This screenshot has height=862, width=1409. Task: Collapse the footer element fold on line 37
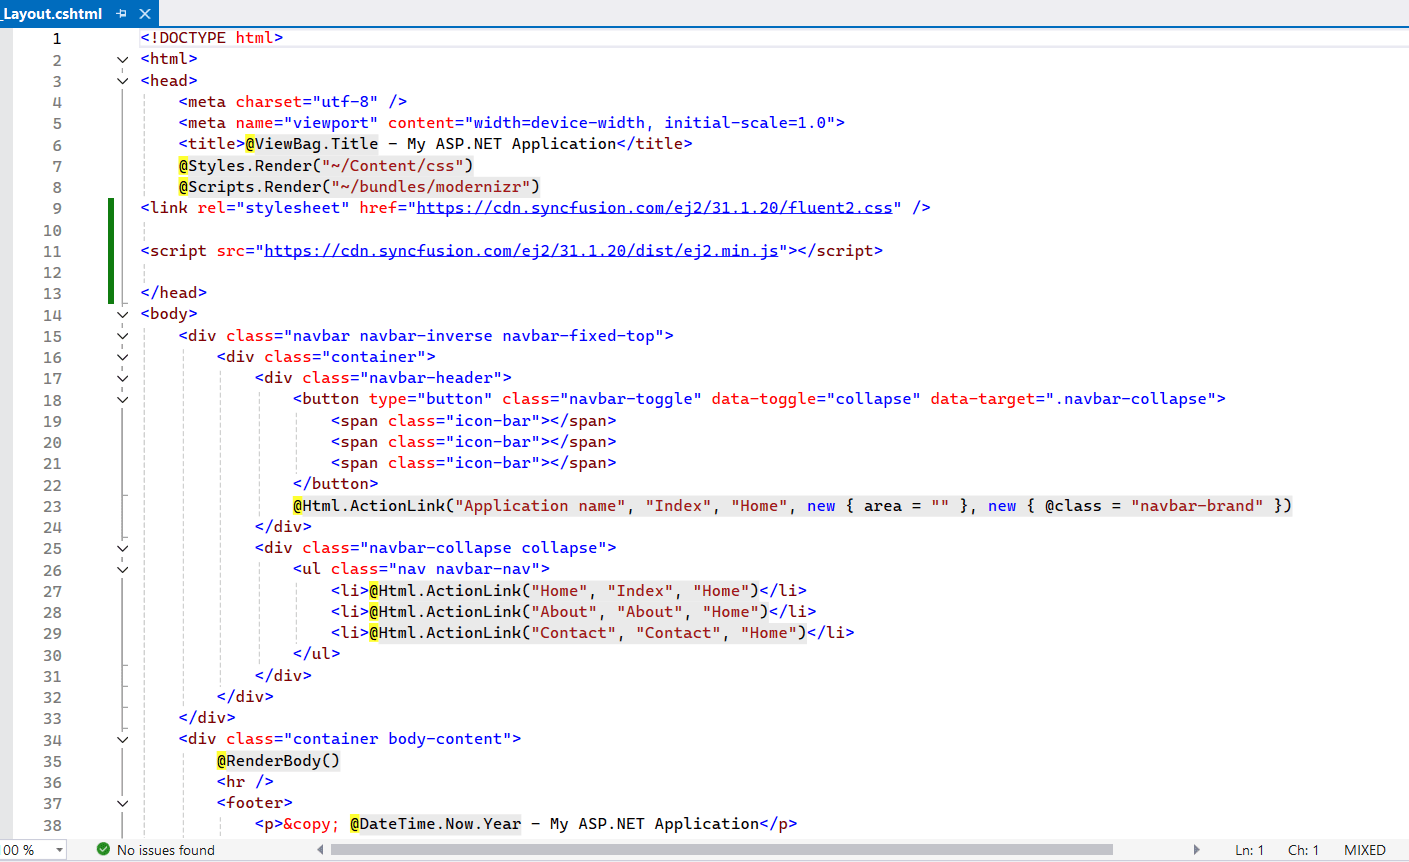point(122,803)
